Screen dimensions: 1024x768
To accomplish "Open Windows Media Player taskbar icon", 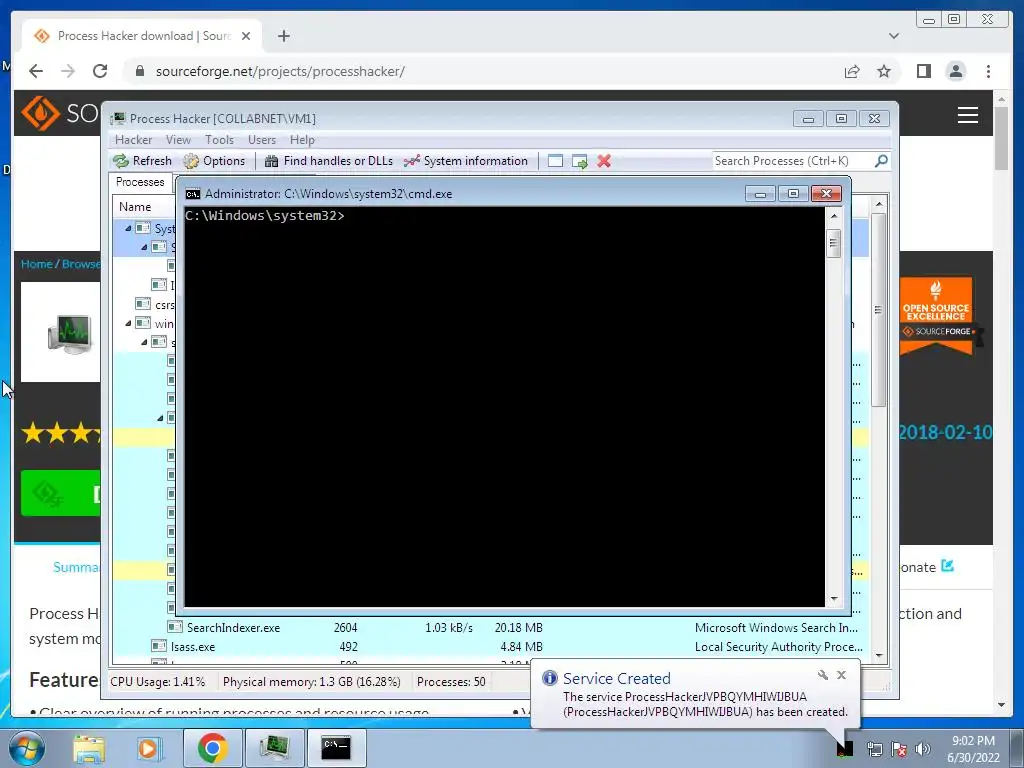I will 148,748.
